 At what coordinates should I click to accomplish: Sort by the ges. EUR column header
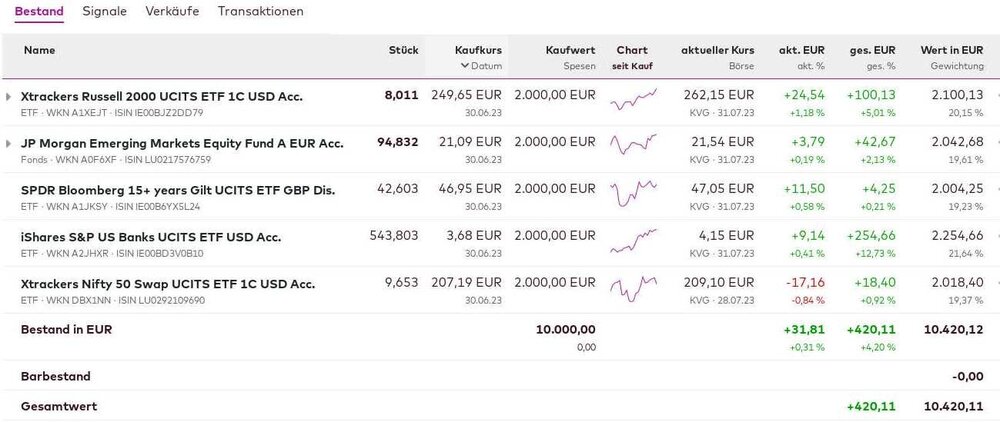[x=872, y=50]
